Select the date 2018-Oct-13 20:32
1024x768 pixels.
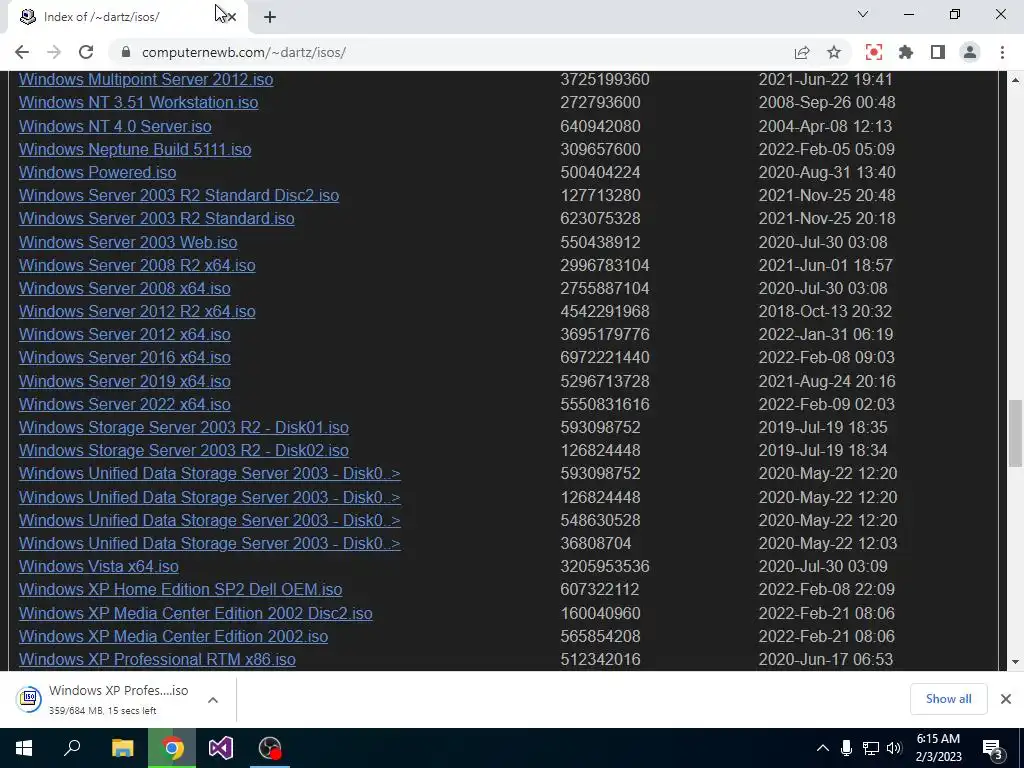825,311
